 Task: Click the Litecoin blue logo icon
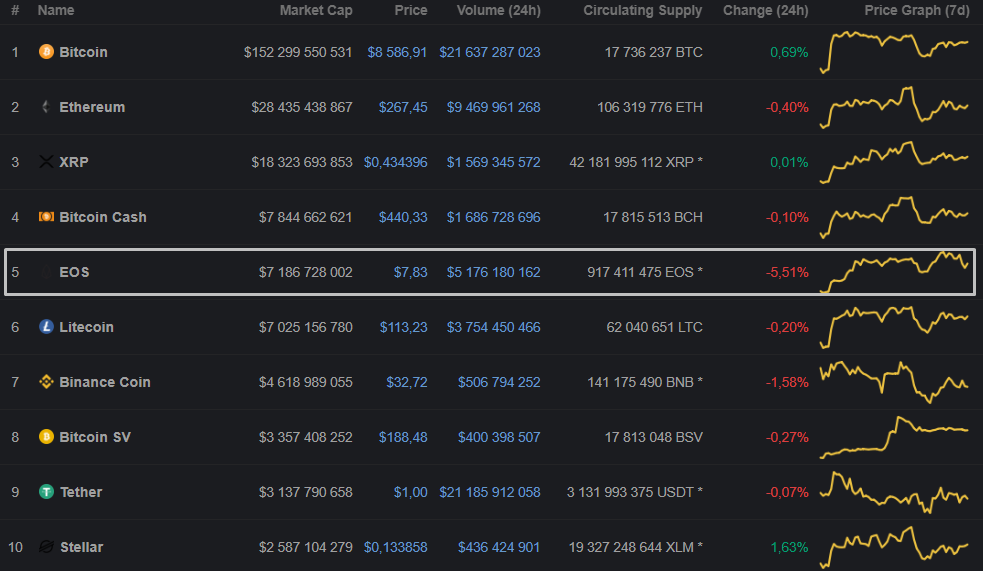(x=46, y=327)
